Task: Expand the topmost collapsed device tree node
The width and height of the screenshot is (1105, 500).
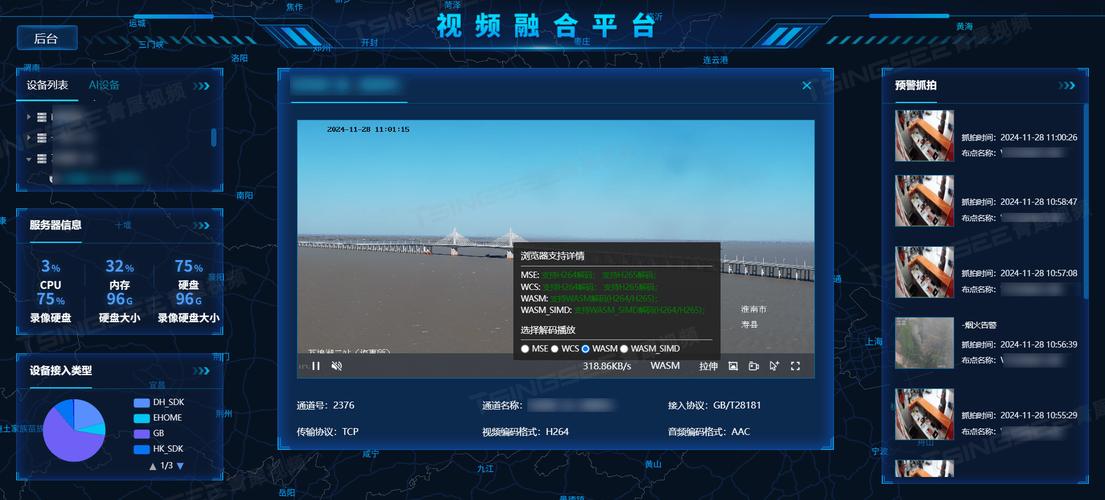Action: pos(29,116)
